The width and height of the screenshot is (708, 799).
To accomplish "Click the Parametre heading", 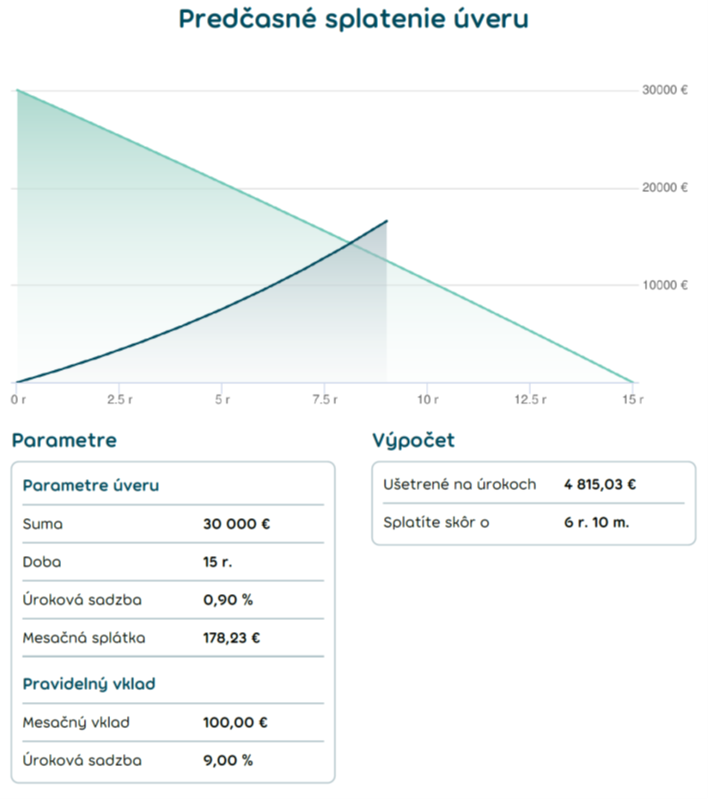I will click(64, 440).
